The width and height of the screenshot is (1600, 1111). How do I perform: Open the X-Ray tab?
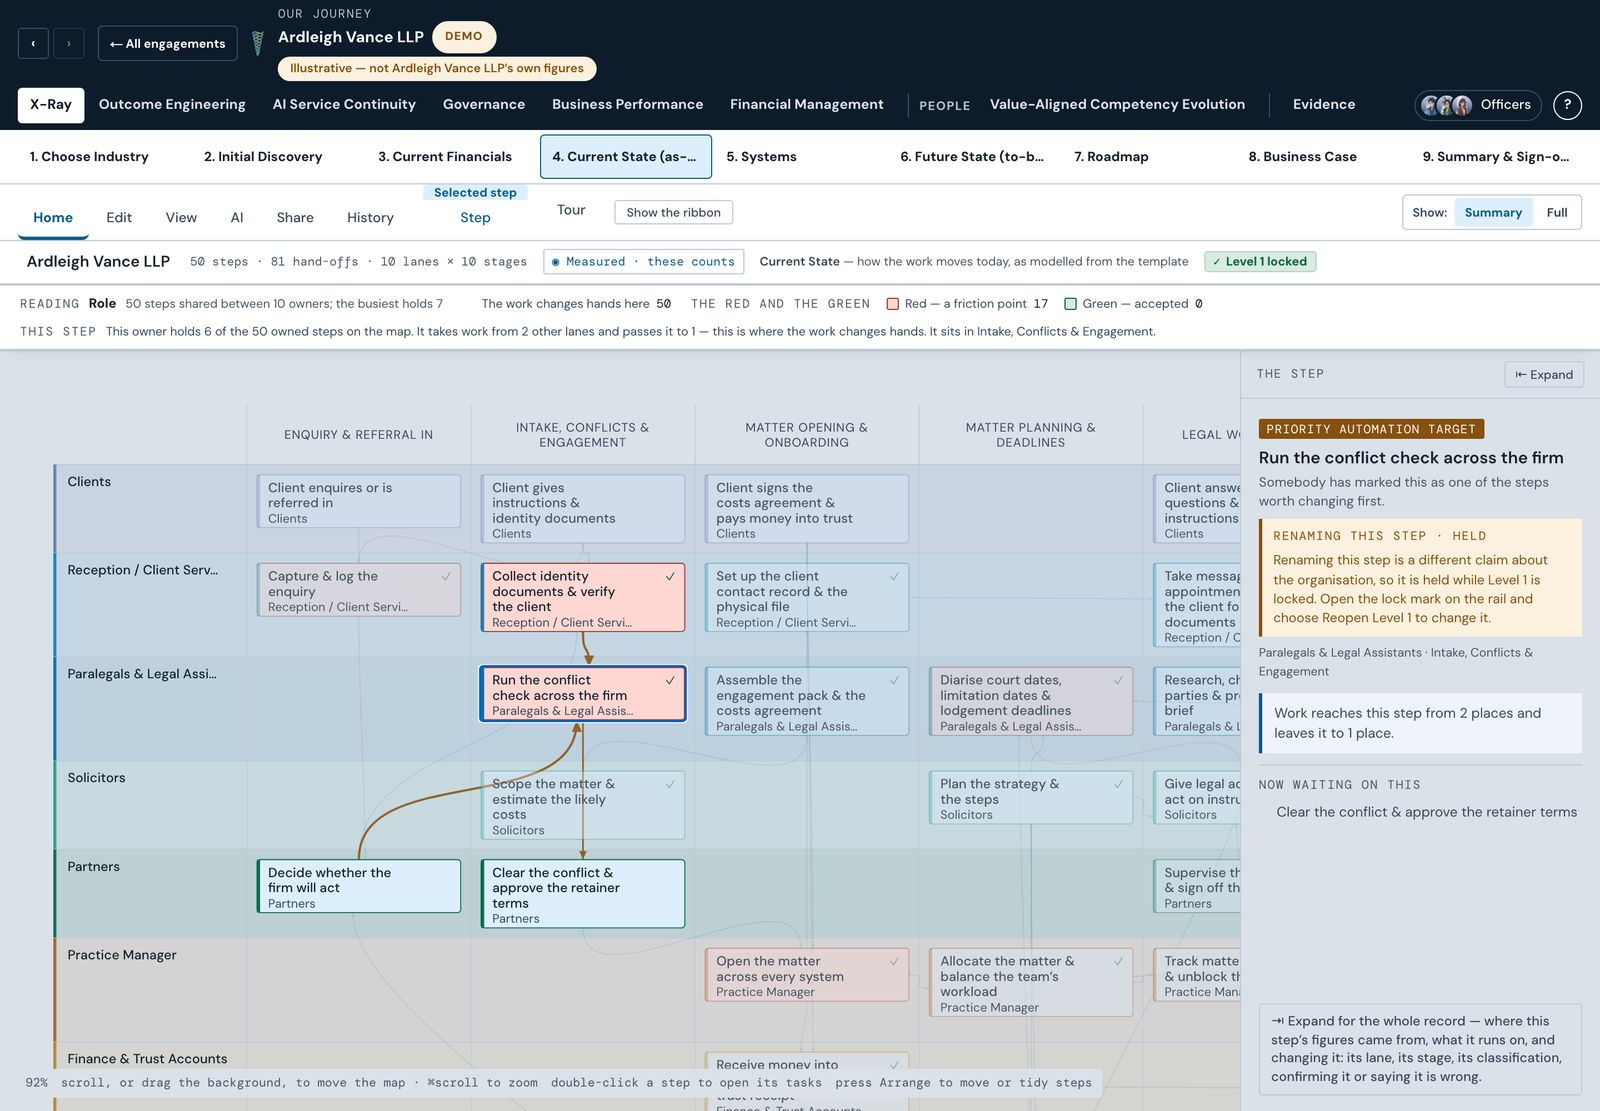[x=51, y=105]
